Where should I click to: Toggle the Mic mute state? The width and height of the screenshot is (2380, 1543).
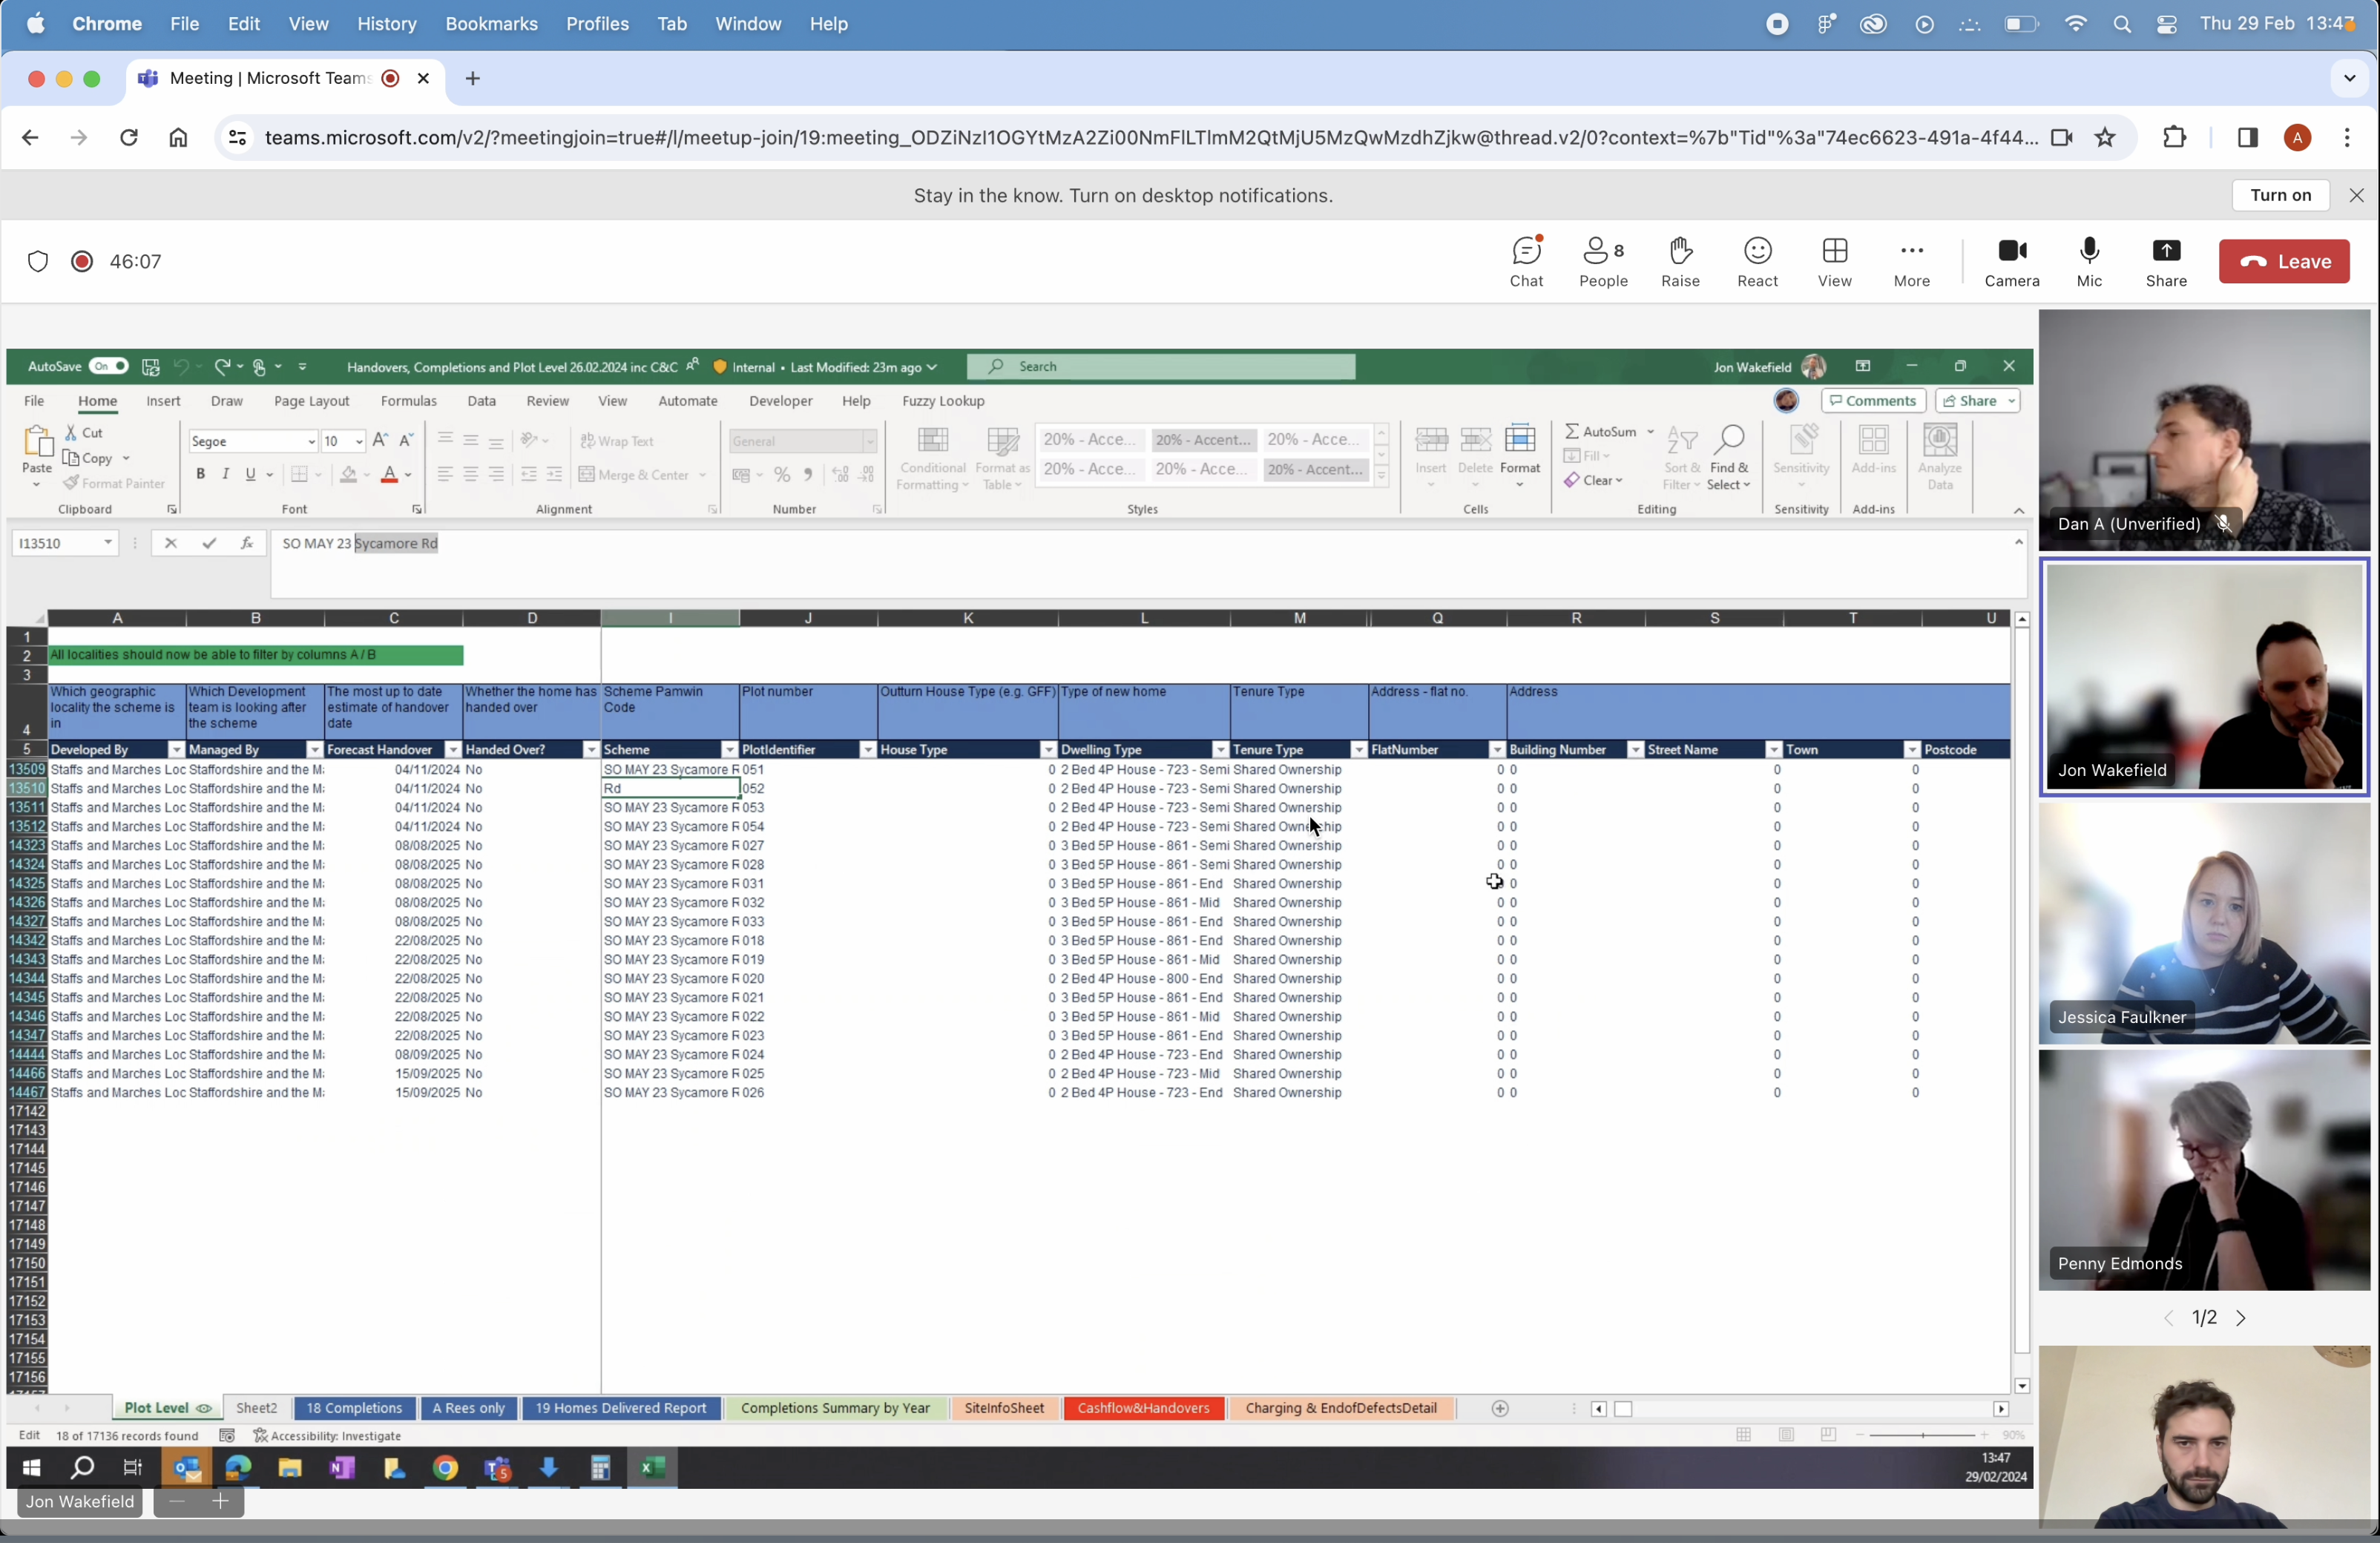point(2089,262)
